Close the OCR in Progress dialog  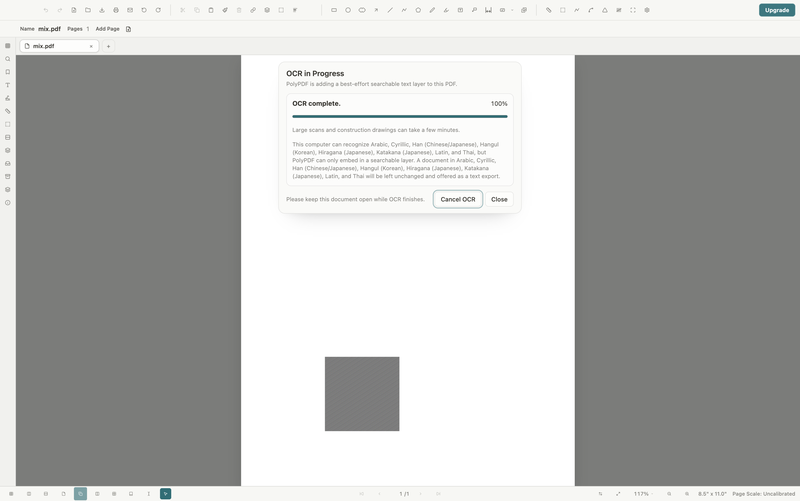tap(499, 199)
